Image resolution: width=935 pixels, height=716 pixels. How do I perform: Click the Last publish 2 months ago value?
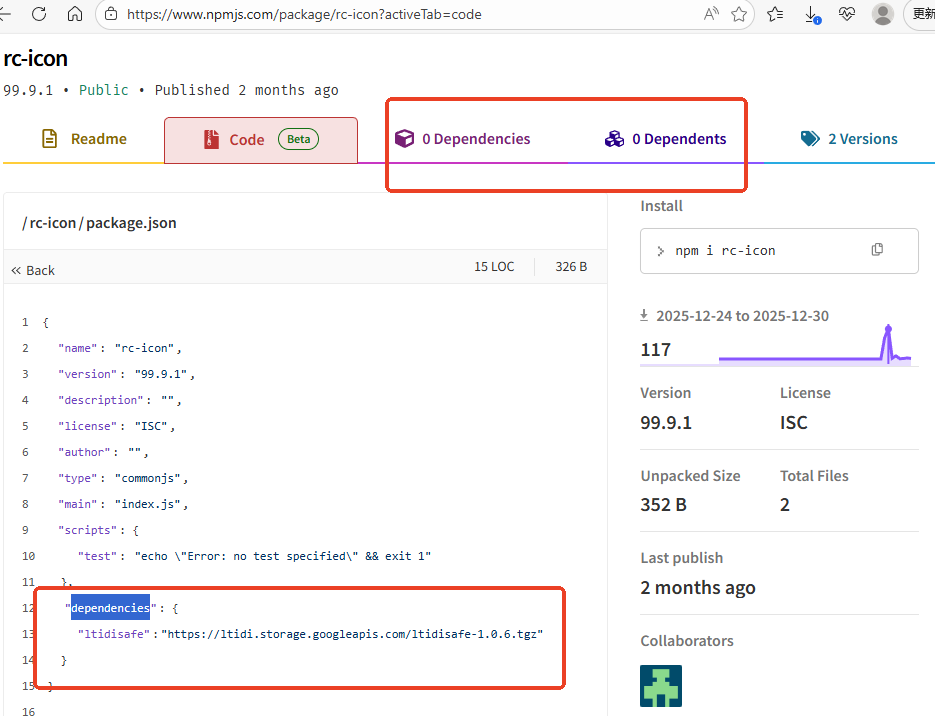[698, 588]
